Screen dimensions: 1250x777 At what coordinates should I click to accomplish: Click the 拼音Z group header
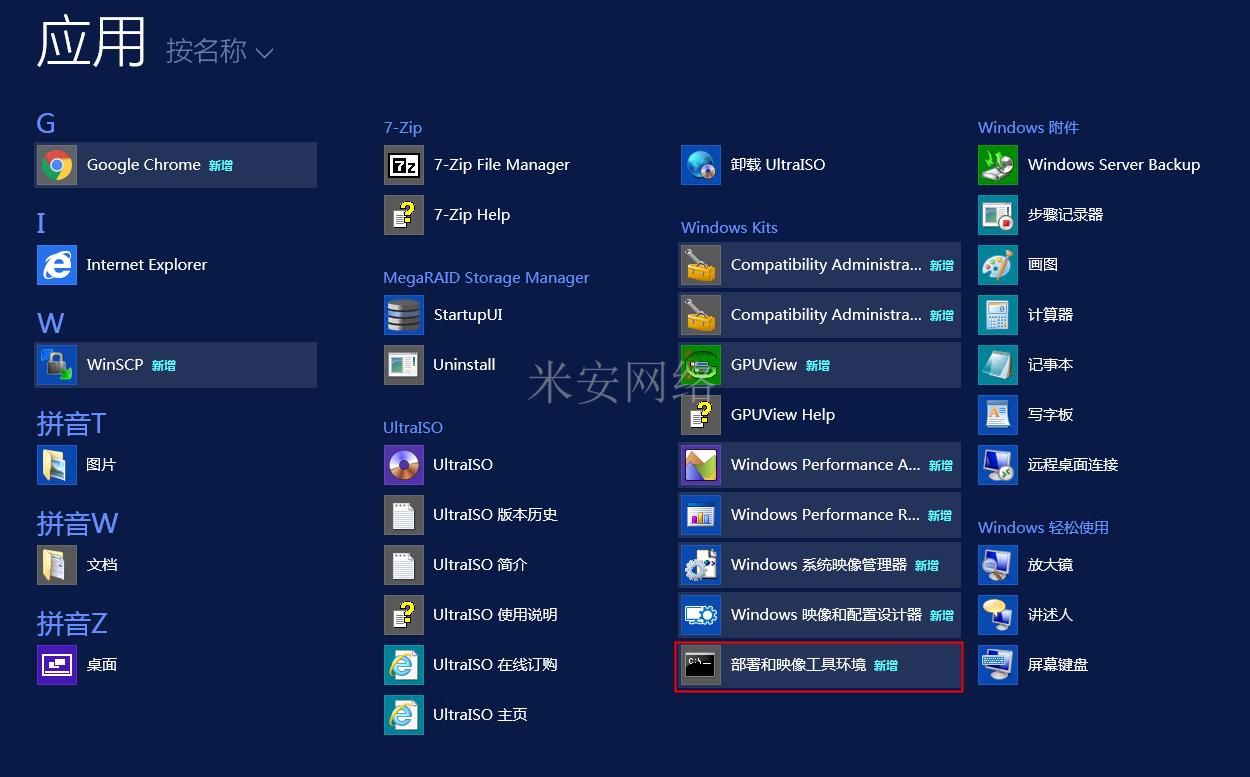[71, 624]
